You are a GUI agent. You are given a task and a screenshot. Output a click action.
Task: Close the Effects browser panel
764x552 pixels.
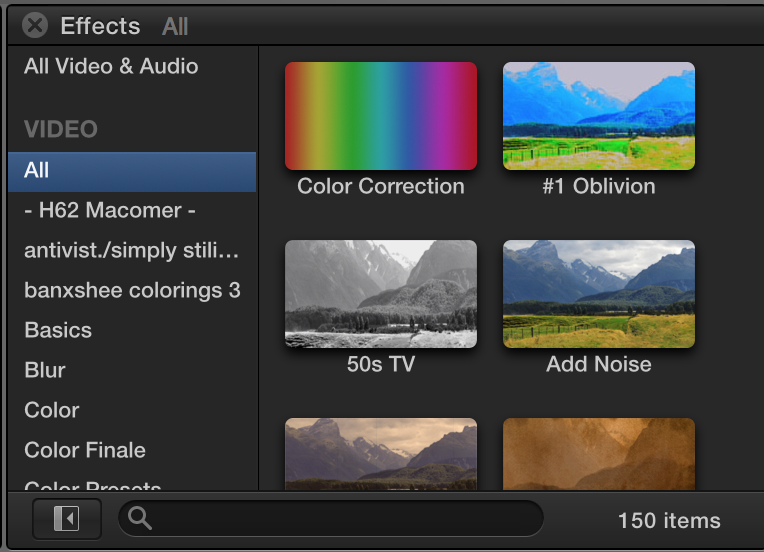coord(35,25)
